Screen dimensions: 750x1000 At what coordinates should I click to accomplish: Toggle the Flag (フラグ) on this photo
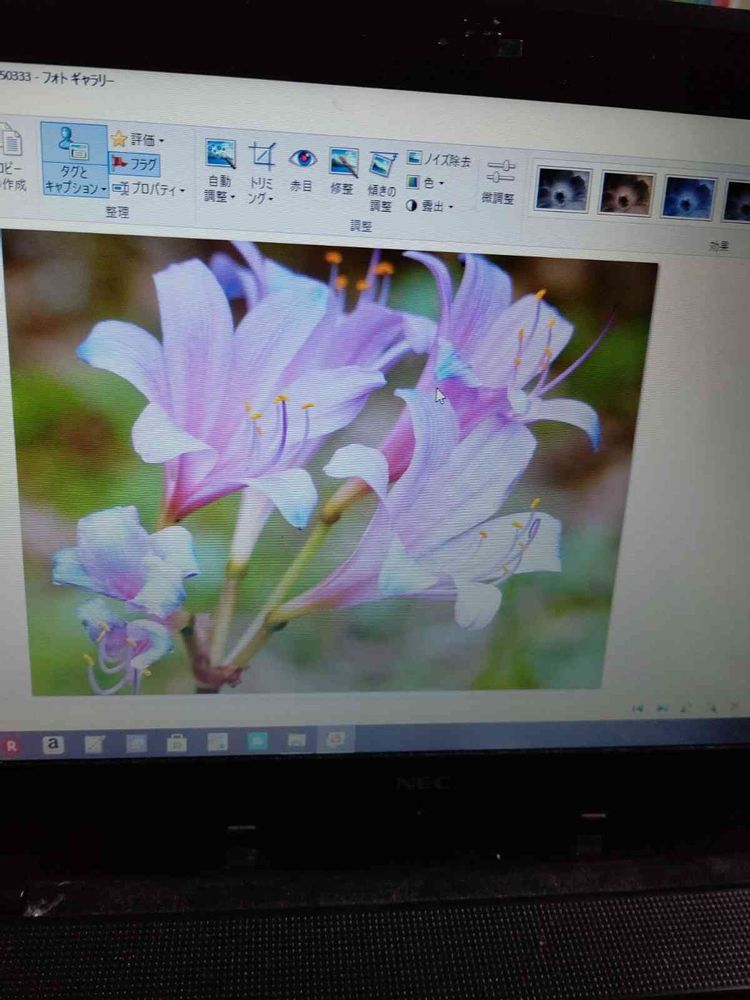135,164
